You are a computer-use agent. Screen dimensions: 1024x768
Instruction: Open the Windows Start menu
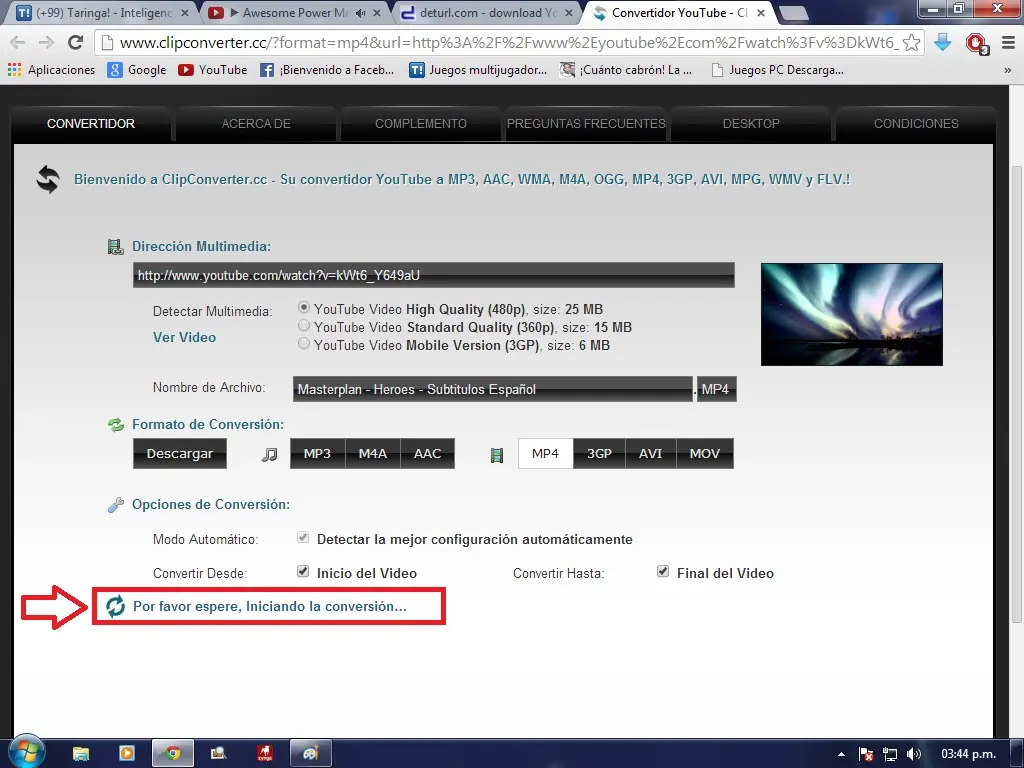tap(26, 752)
